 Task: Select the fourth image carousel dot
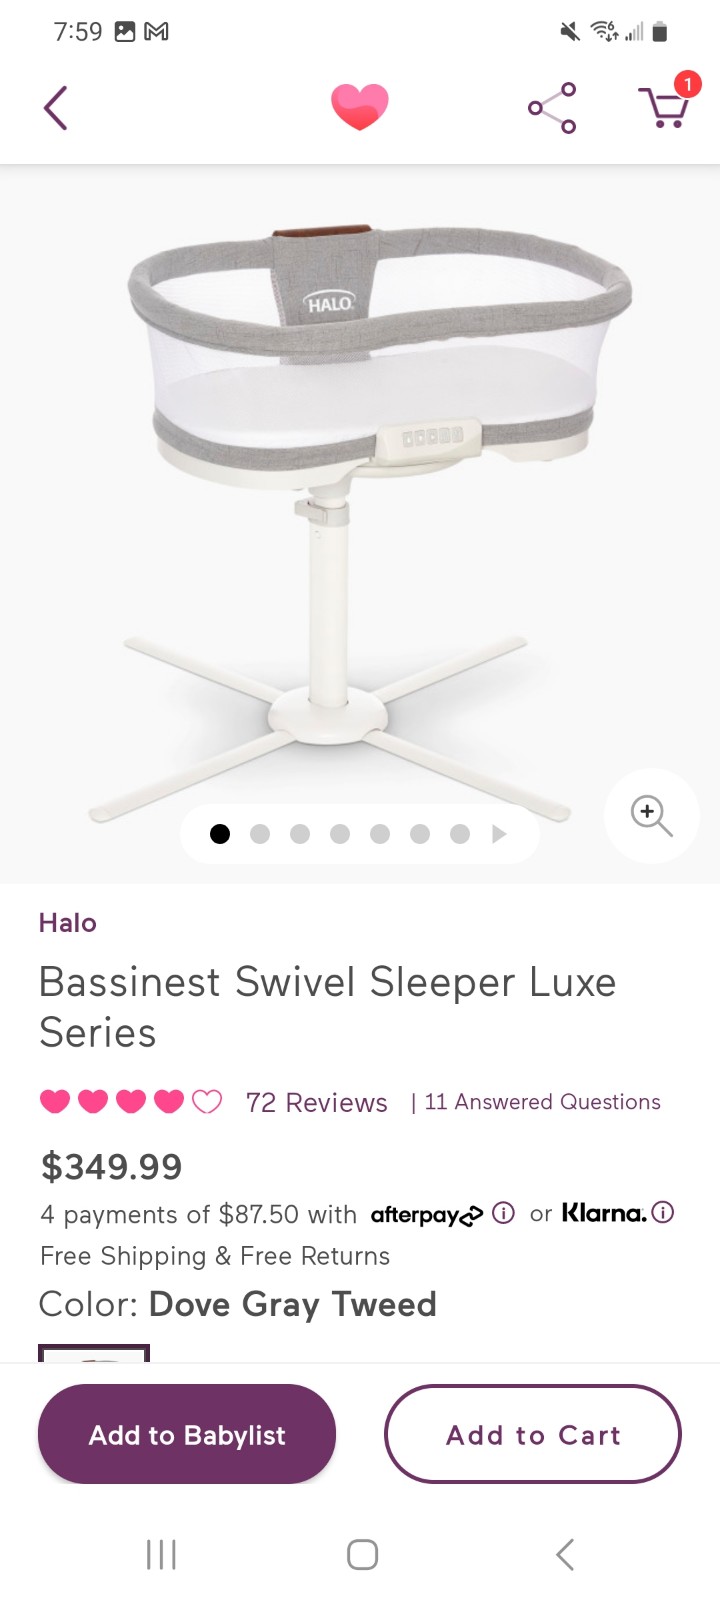click(340, 834)
